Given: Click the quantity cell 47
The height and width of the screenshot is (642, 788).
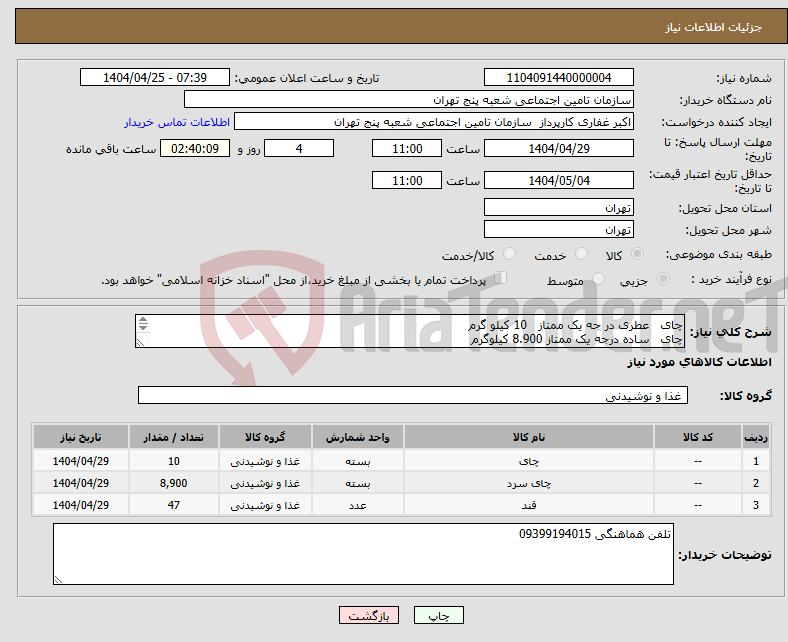Looking at the screenshot, I should 173,505.
